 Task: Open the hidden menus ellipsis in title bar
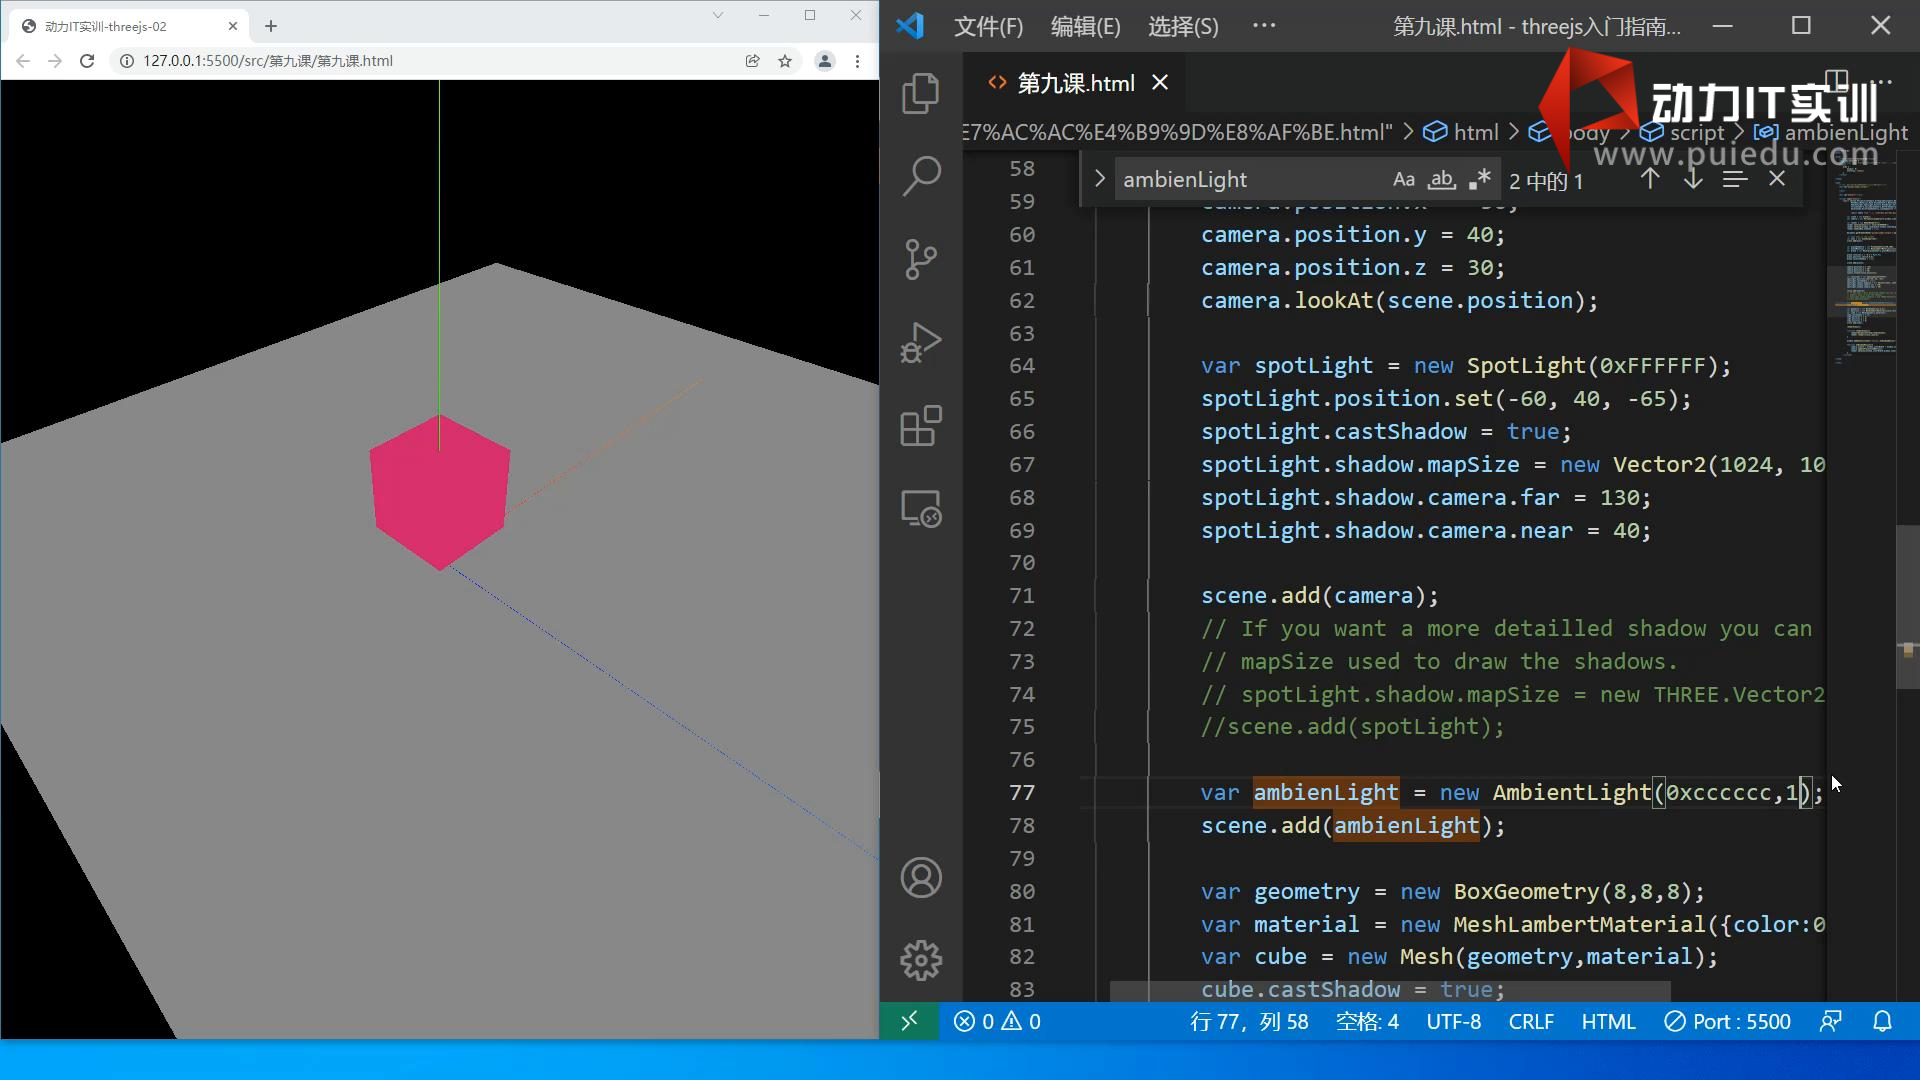(1264, 26)
